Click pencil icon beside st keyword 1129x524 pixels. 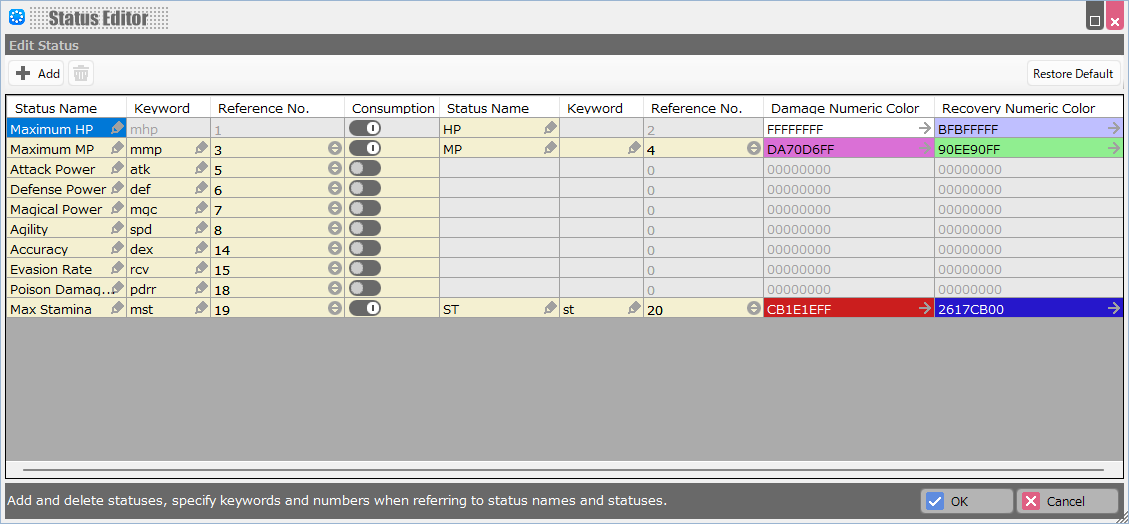coord(634,309)
